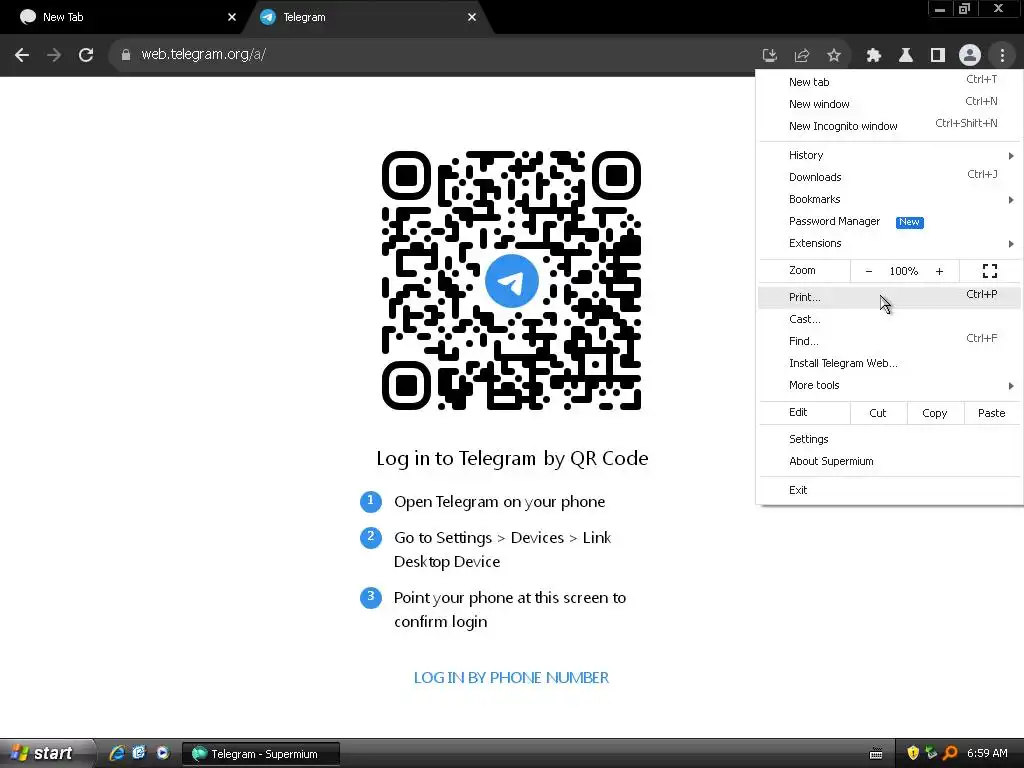
Task: Click the Paste button
Action: coord(991,413)
